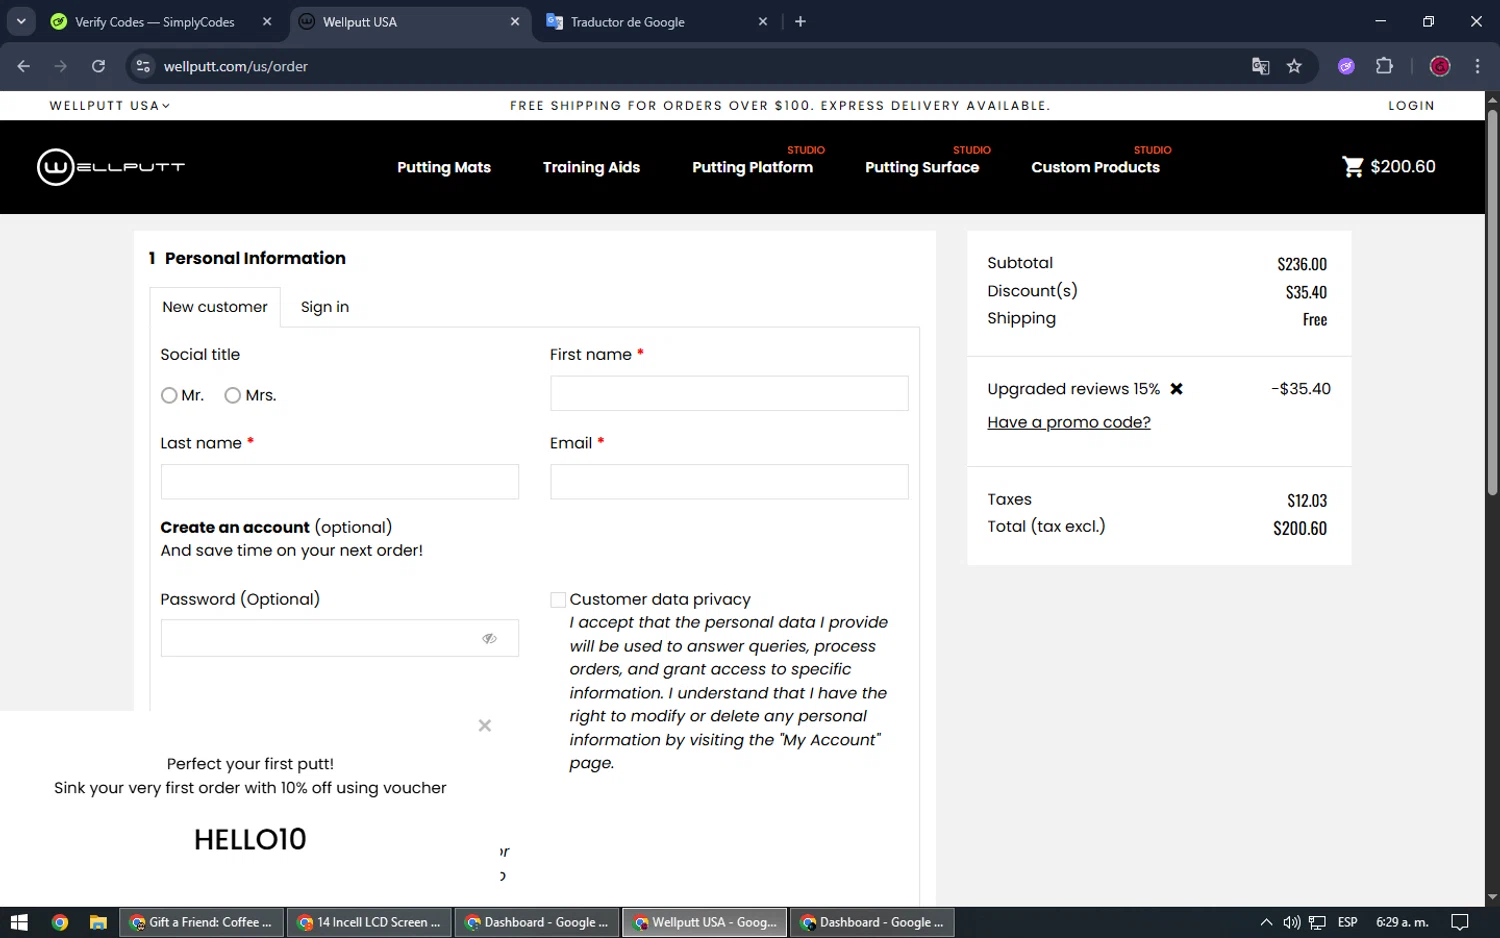Viewport: 1500px width, 938px height.
Task: Click the Google Translate icon in the address bar
Action: pos(1260,66)
